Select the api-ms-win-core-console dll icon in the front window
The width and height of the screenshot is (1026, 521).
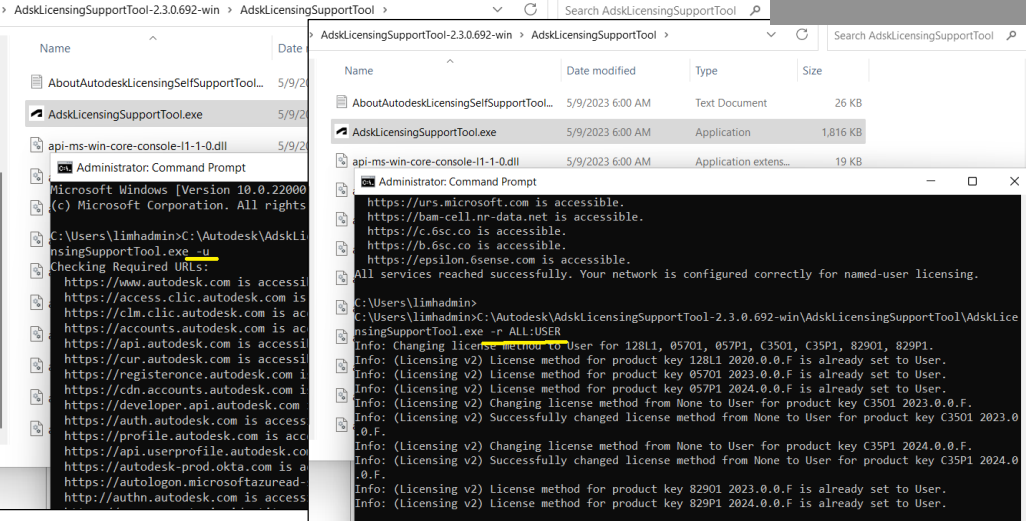(x=341, y=161)
